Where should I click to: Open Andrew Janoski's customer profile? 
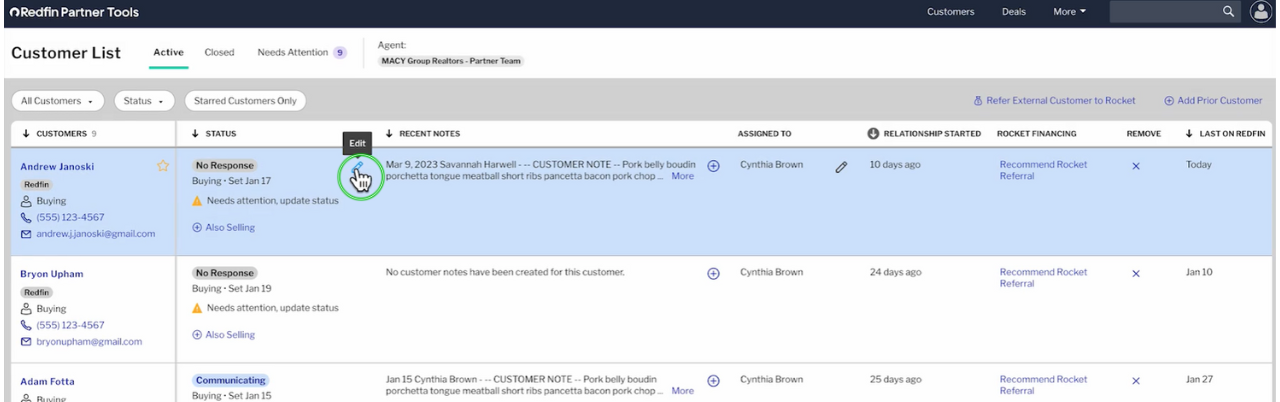point(57,167)
